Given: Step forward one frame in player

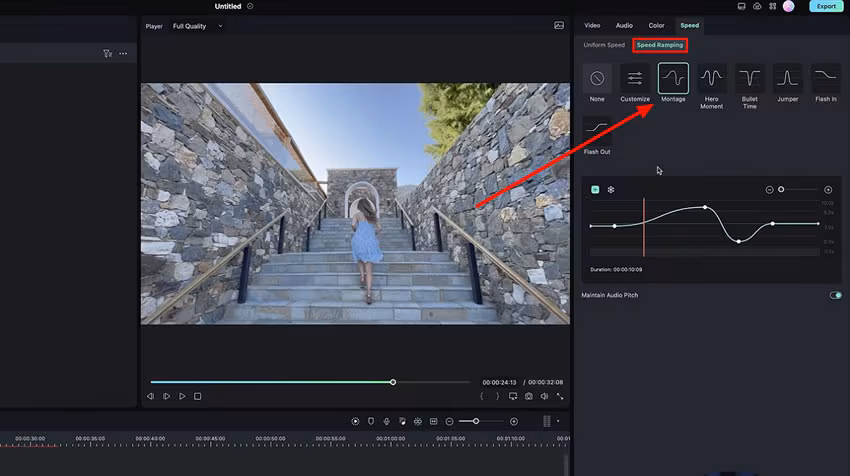Looking at the screenshot, I should (x=166, y=396).
